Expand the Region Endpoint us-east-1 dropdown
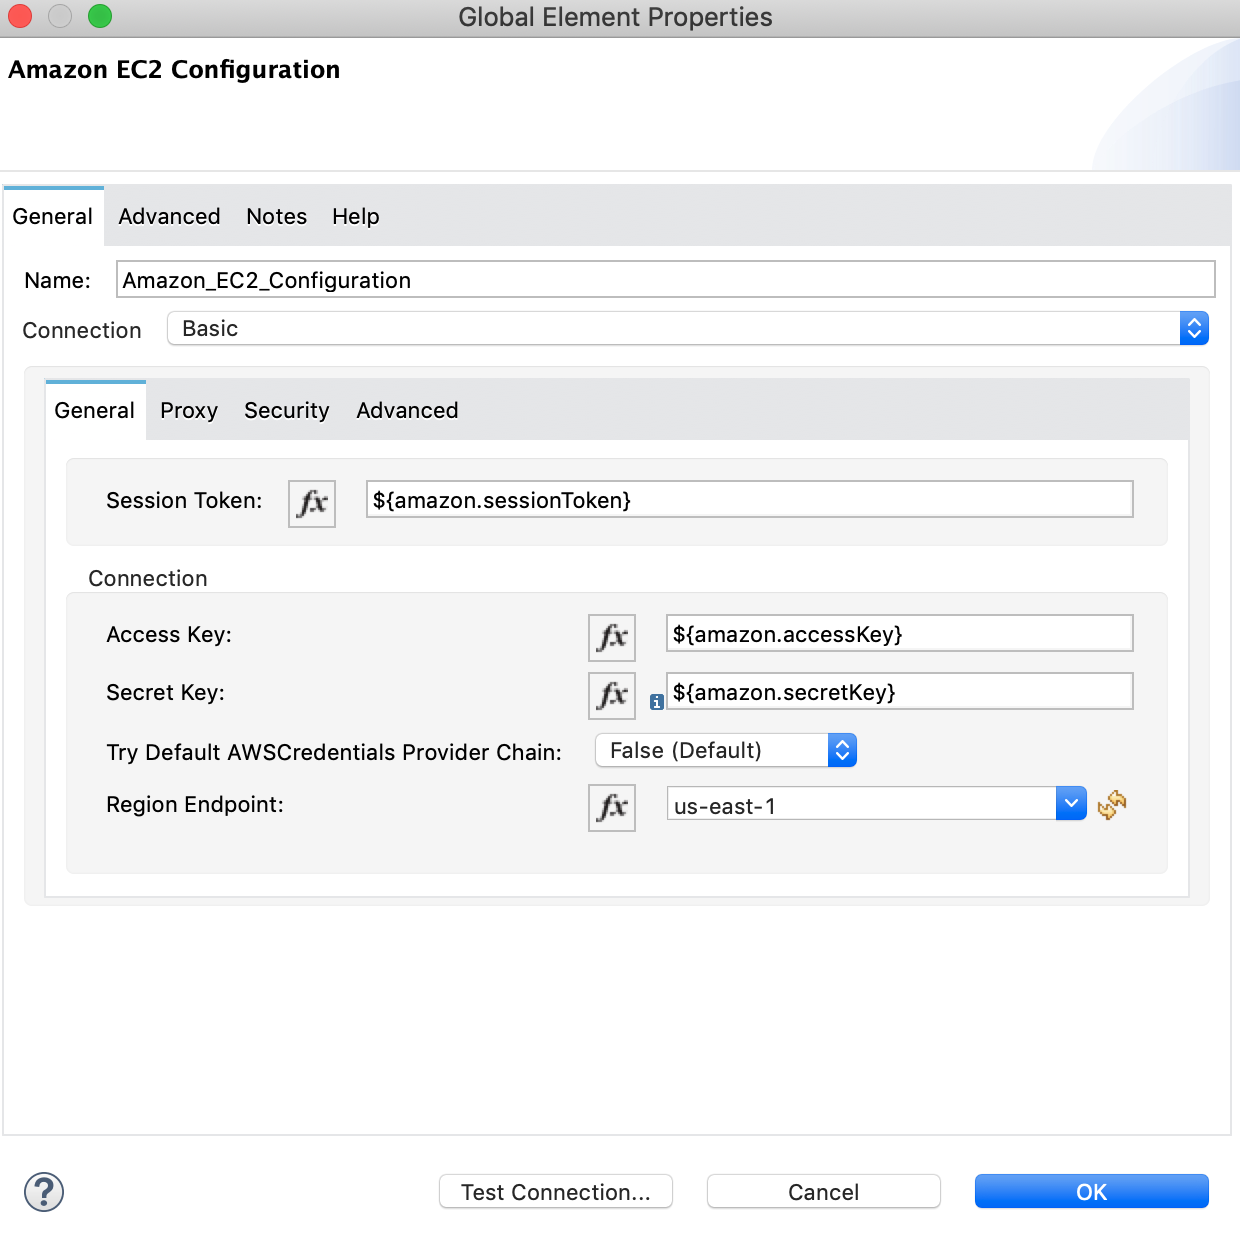 point(1070,803)
